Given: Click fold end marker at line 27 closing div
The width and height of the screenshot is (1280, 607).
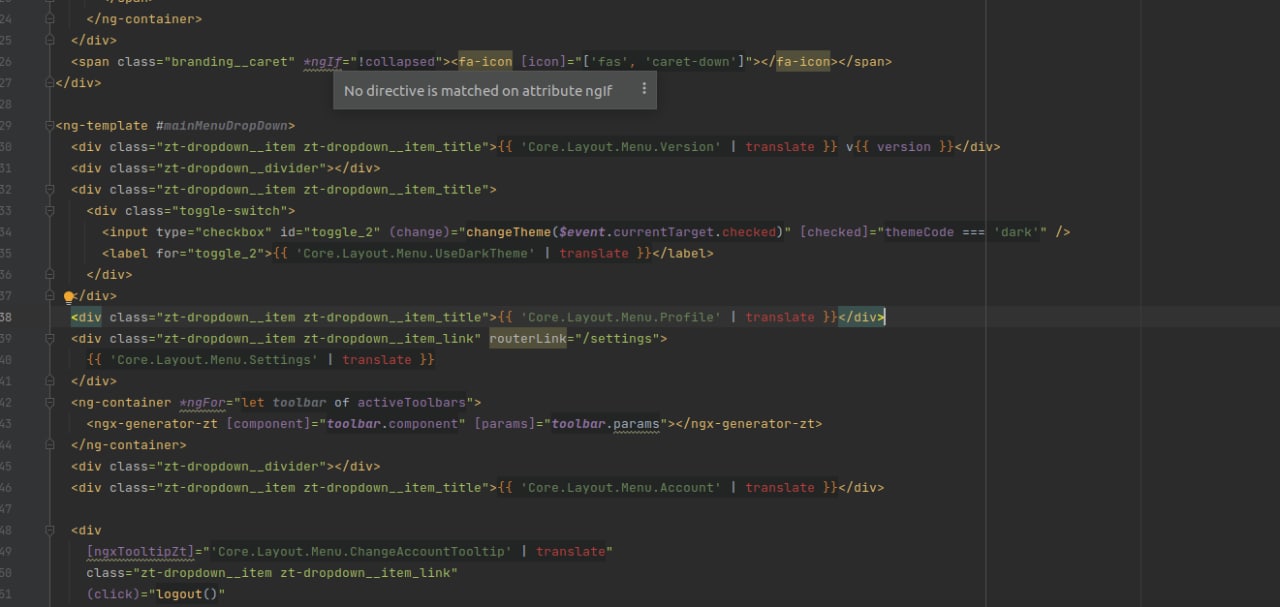Looking at the screenshot, I should pos(49,83).
